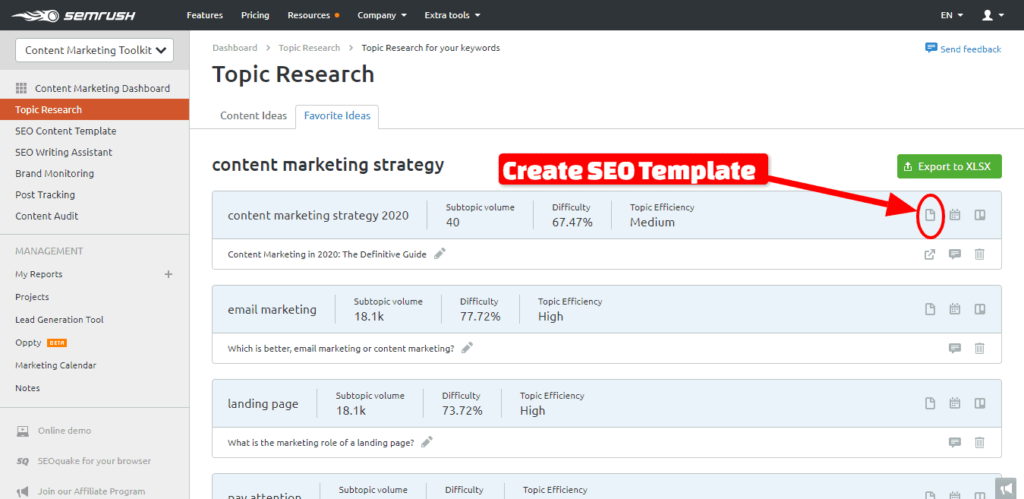
Task: Open Notes in sidebar
Action: point(27,388)
